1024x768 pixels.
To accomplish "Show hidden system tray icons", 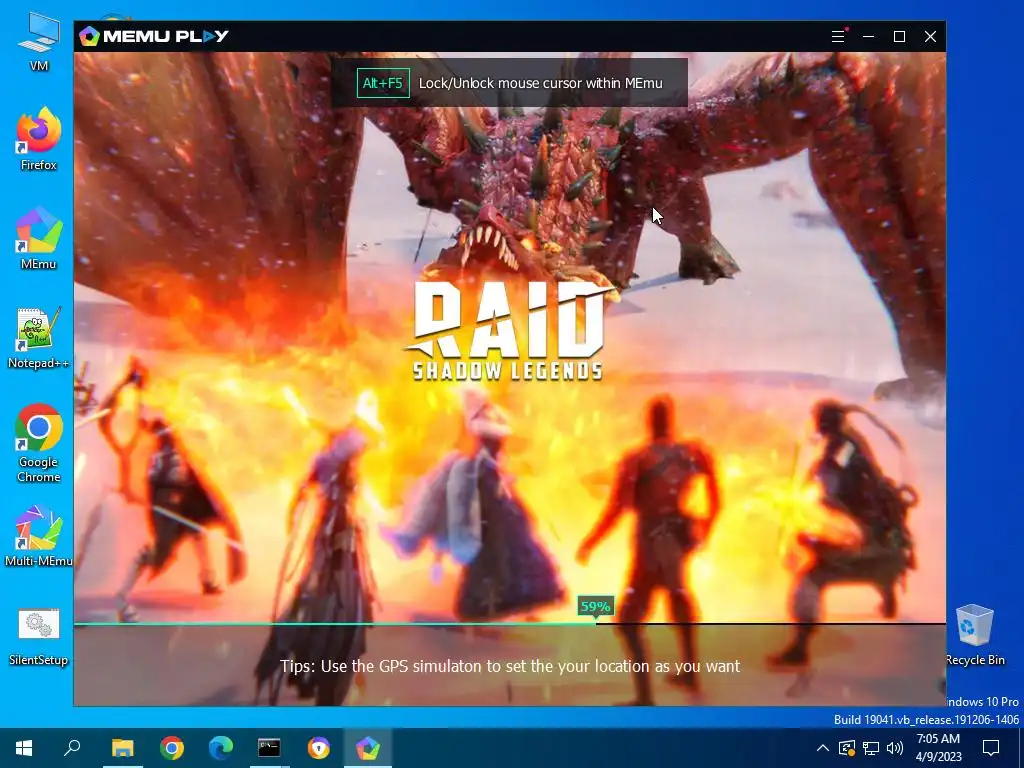I will tap(823, 748).
